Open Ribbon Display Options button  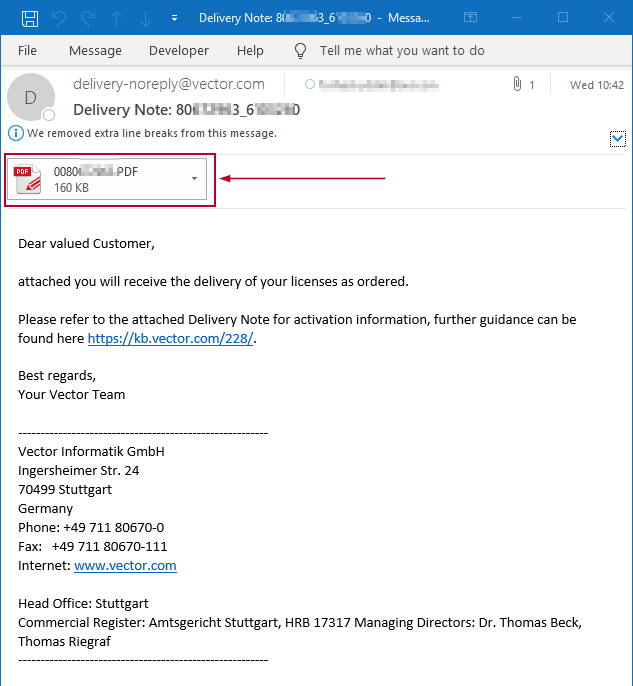(471, 18)
